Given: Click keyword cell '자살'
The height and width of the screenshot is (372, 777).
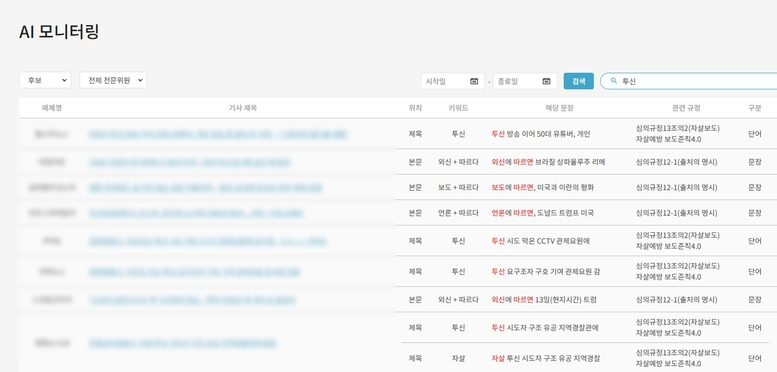Looking at the screenshot, I should (458, 358).
